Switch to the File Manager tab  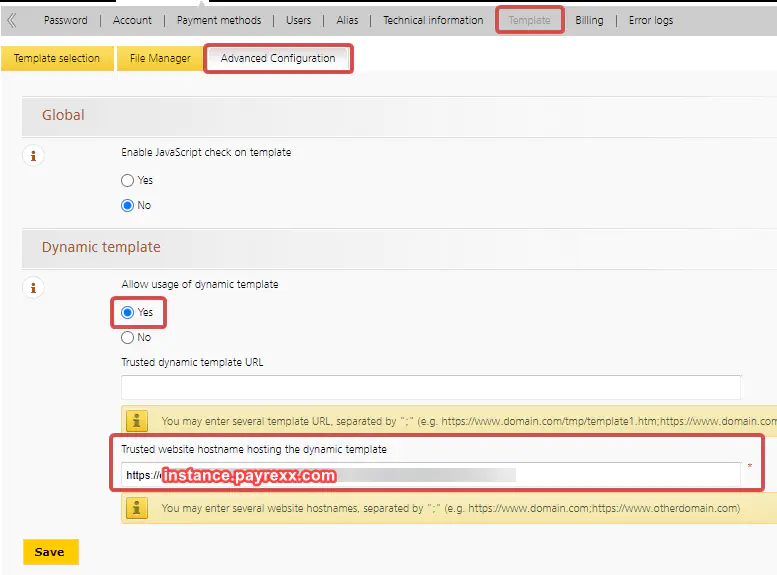[160, 59]
